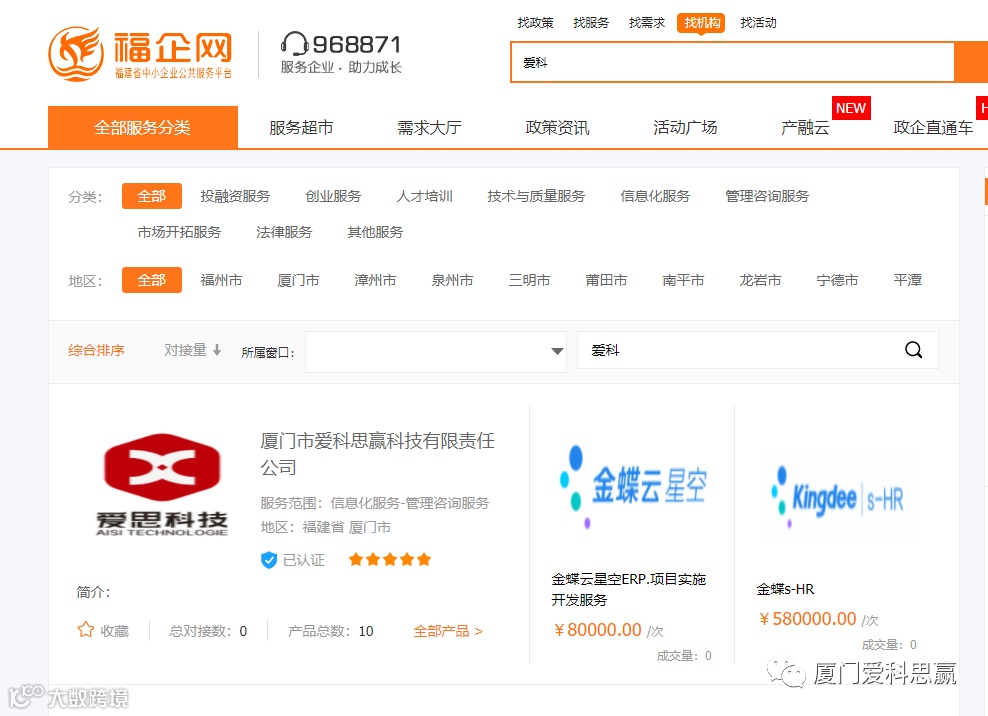Open the 金蝶云星空 product image
Viewport: 988px width, 716px height.
(x=633, y=486)
